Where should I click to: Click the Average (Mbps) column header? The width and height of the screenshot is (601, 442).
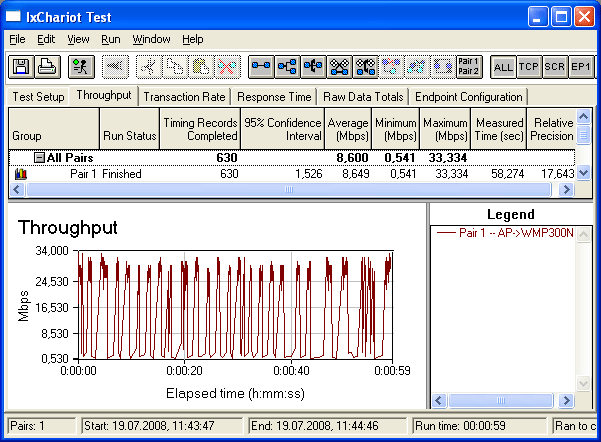coord(348,128)
